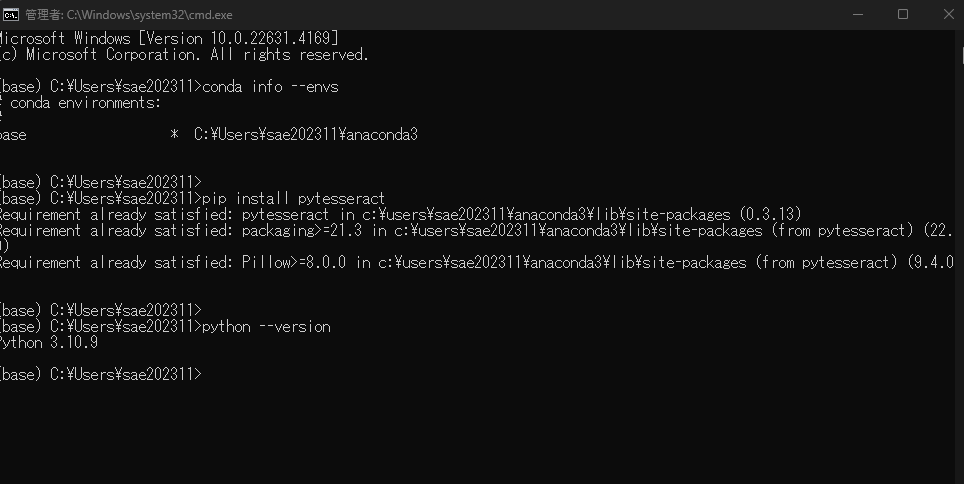Screen dimensions: 964x484
Task: Click the 'pip install pytesseract' command text
Action: click(293, 199)
